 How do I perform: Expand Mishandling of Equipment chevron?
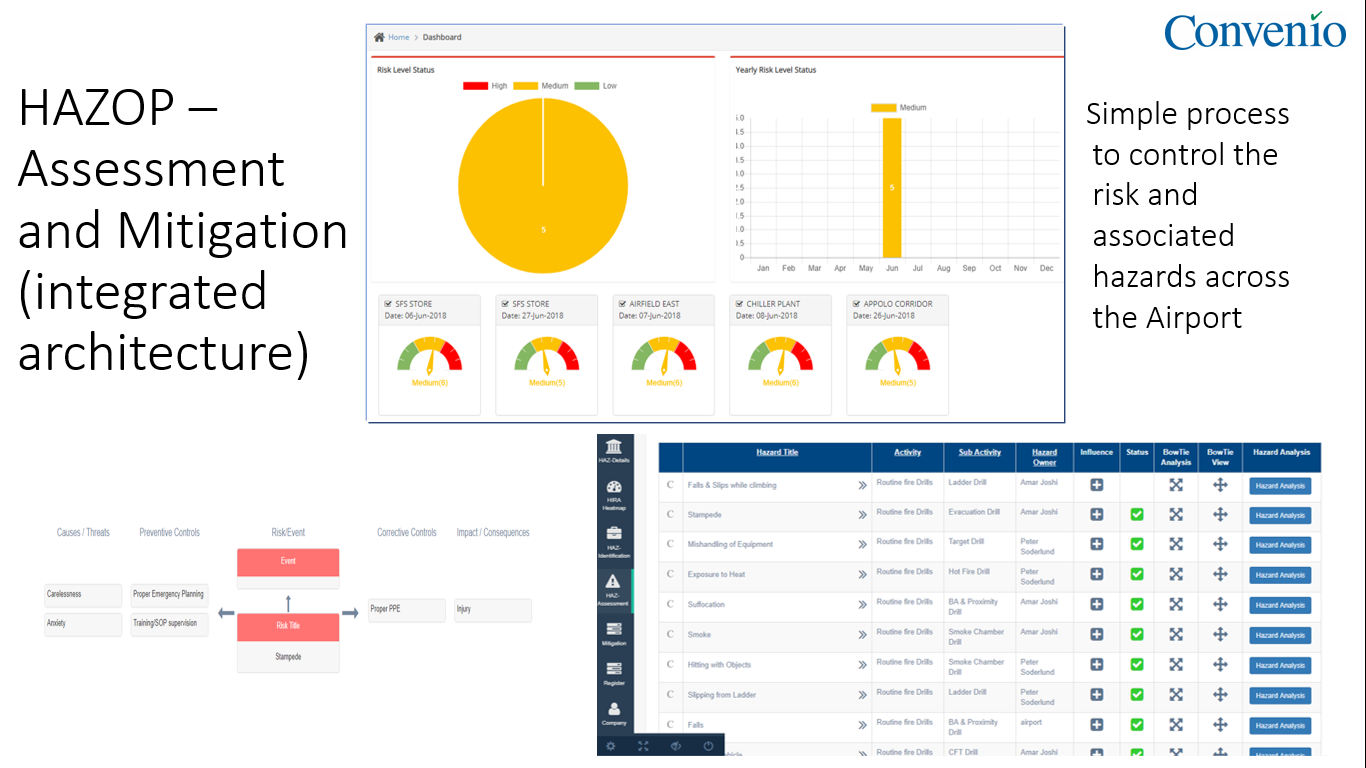point(862,545)
